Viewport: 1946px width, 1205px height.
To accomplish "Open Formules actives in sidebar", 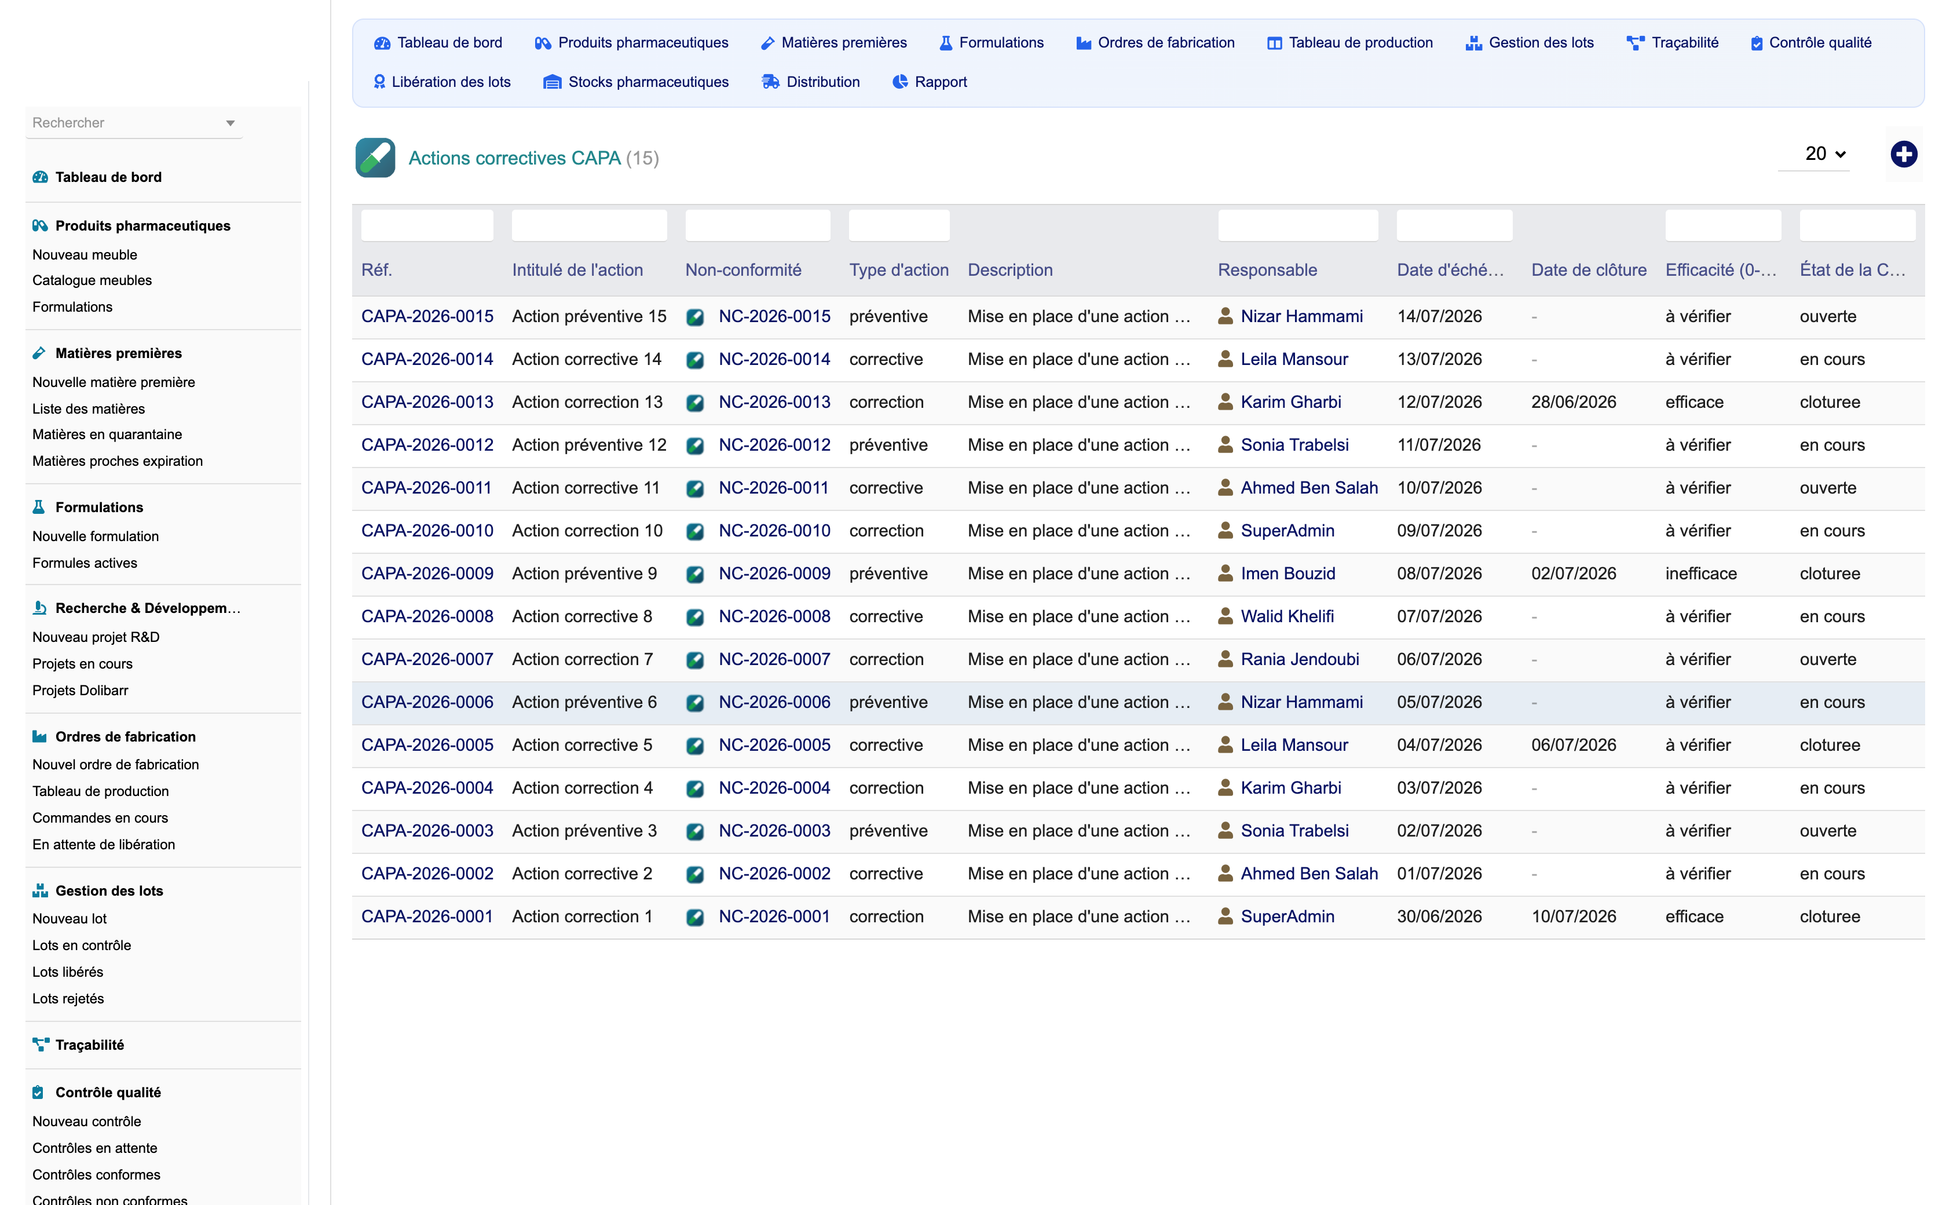I will pos(84,563).
